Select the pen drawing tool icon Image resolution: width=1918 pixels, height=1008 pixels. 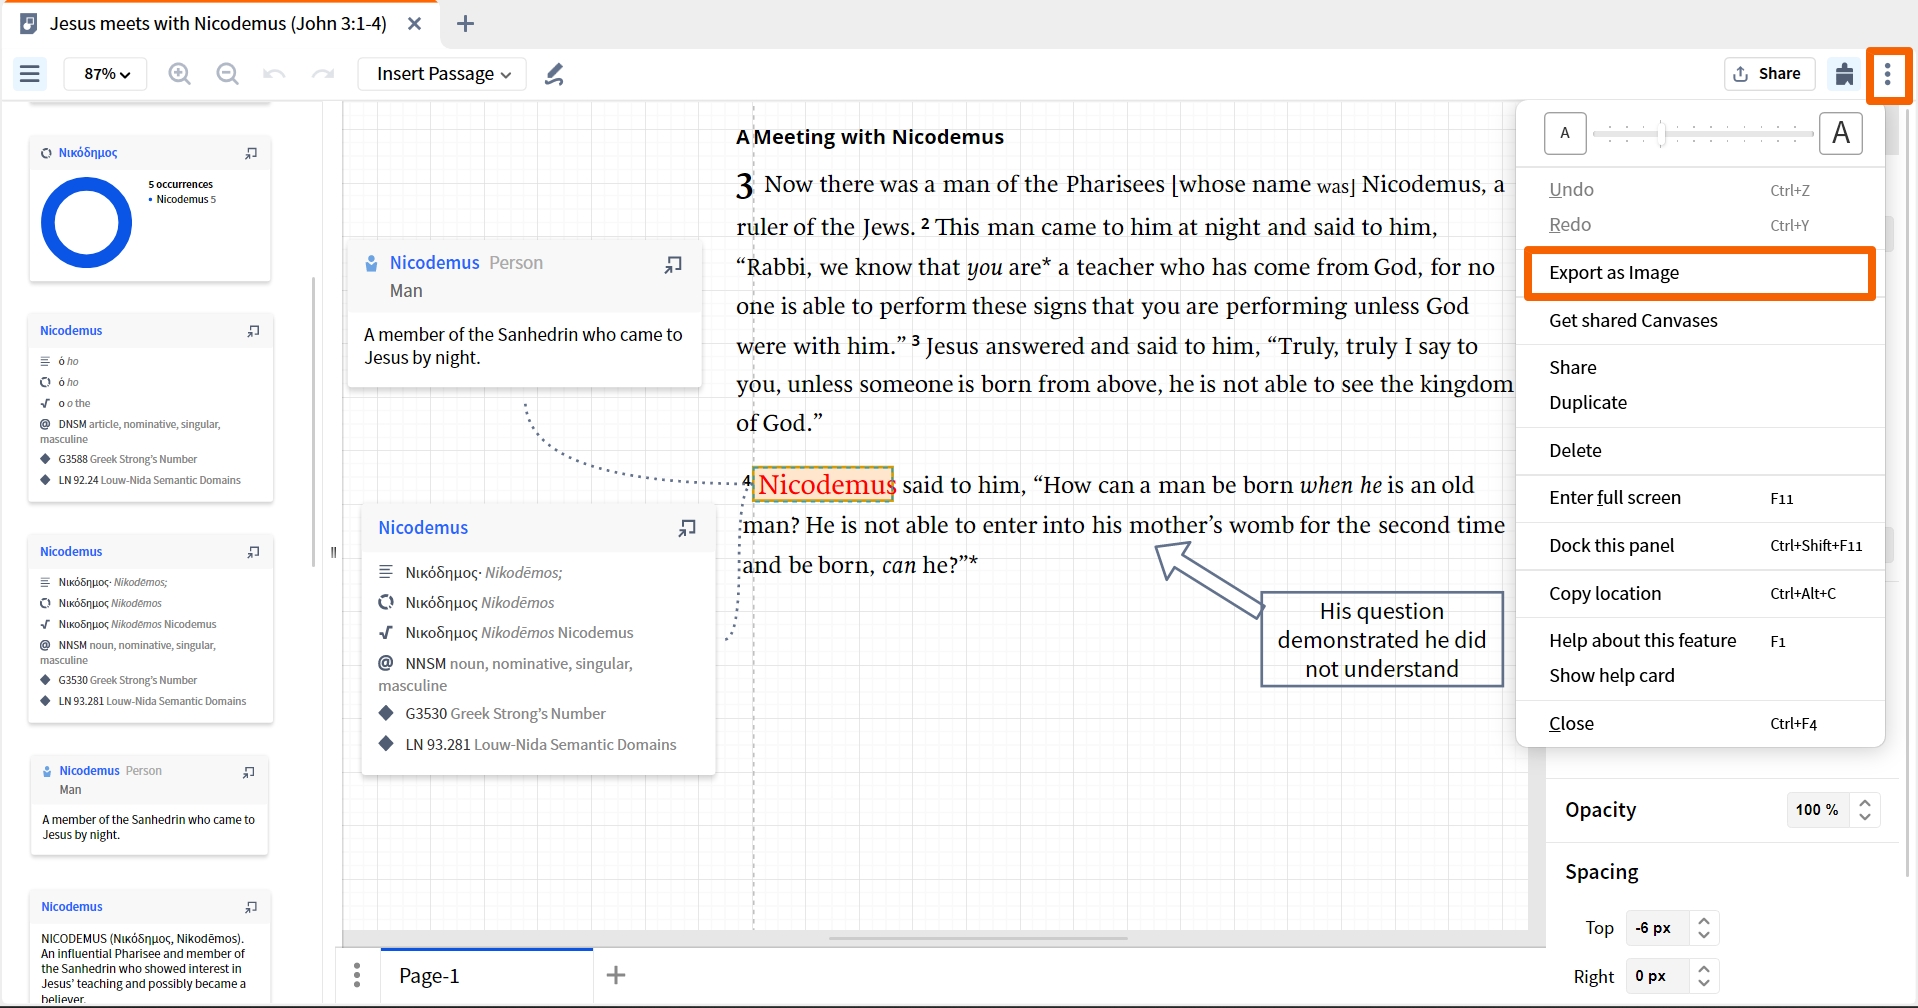click(x=554, y=74)
